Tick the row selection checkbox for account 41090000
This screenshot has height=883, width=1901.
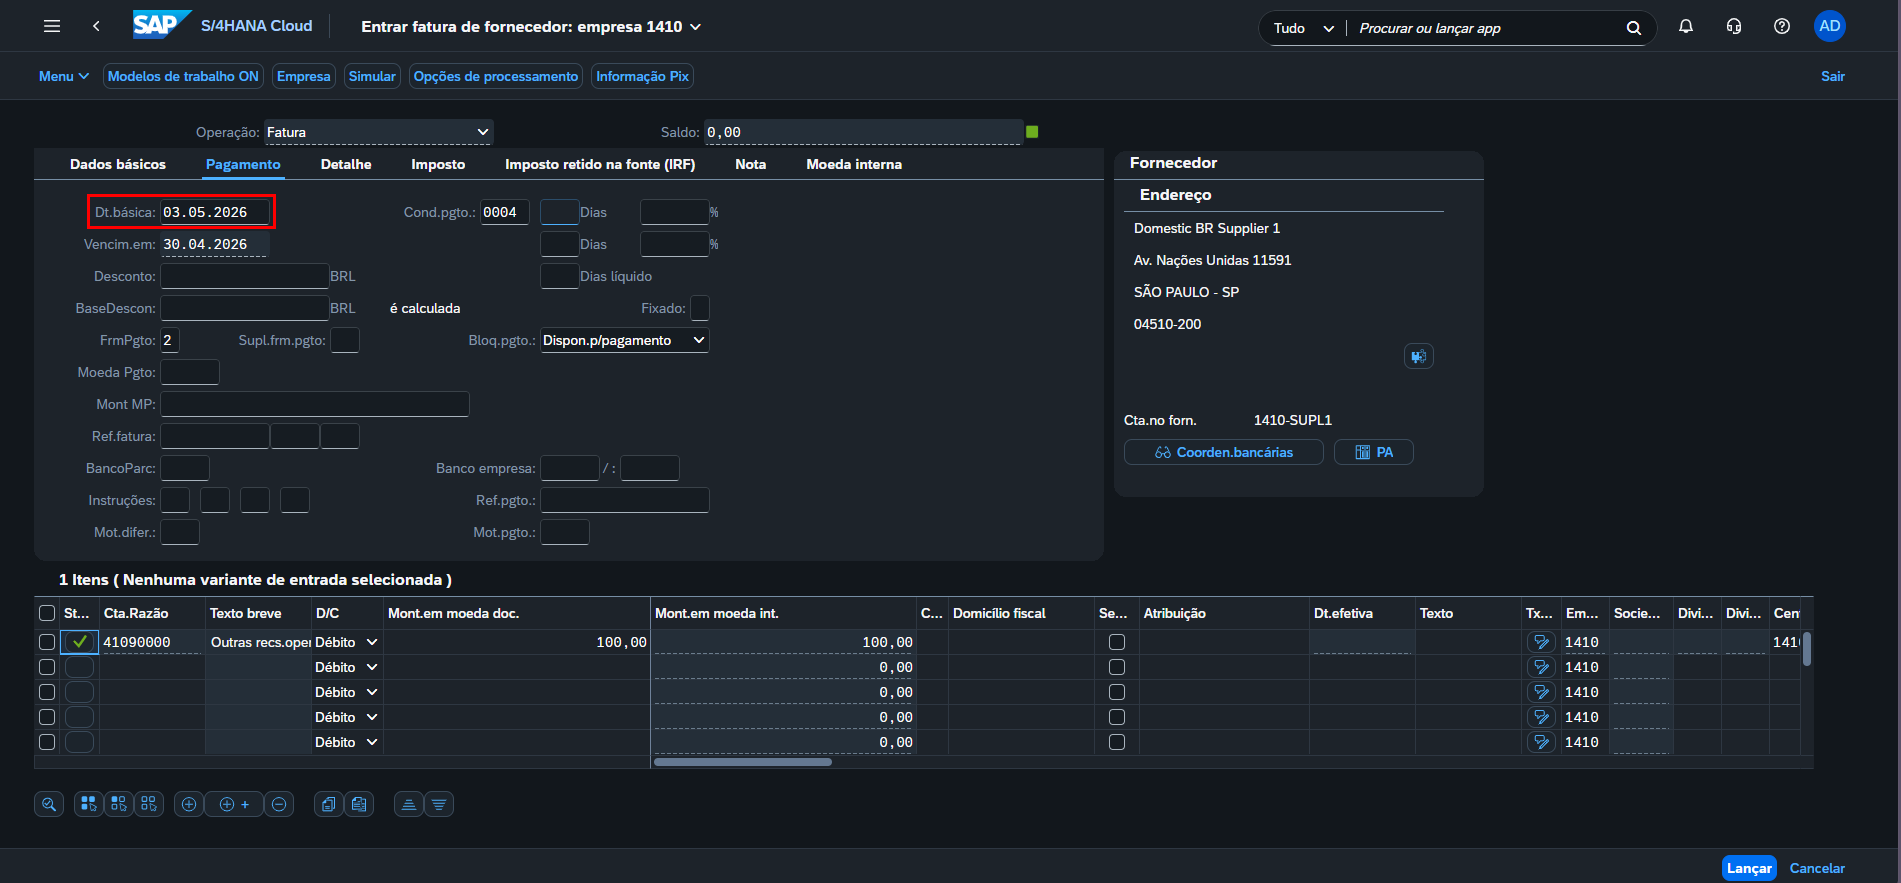point(47,642)
